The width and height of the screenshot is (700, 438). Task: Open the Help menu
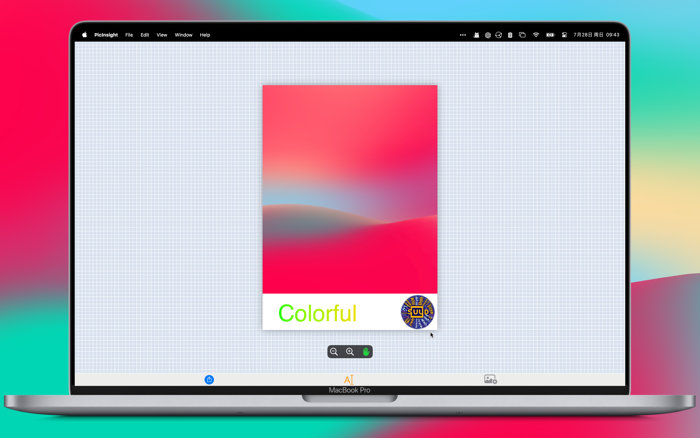[205, 35]
